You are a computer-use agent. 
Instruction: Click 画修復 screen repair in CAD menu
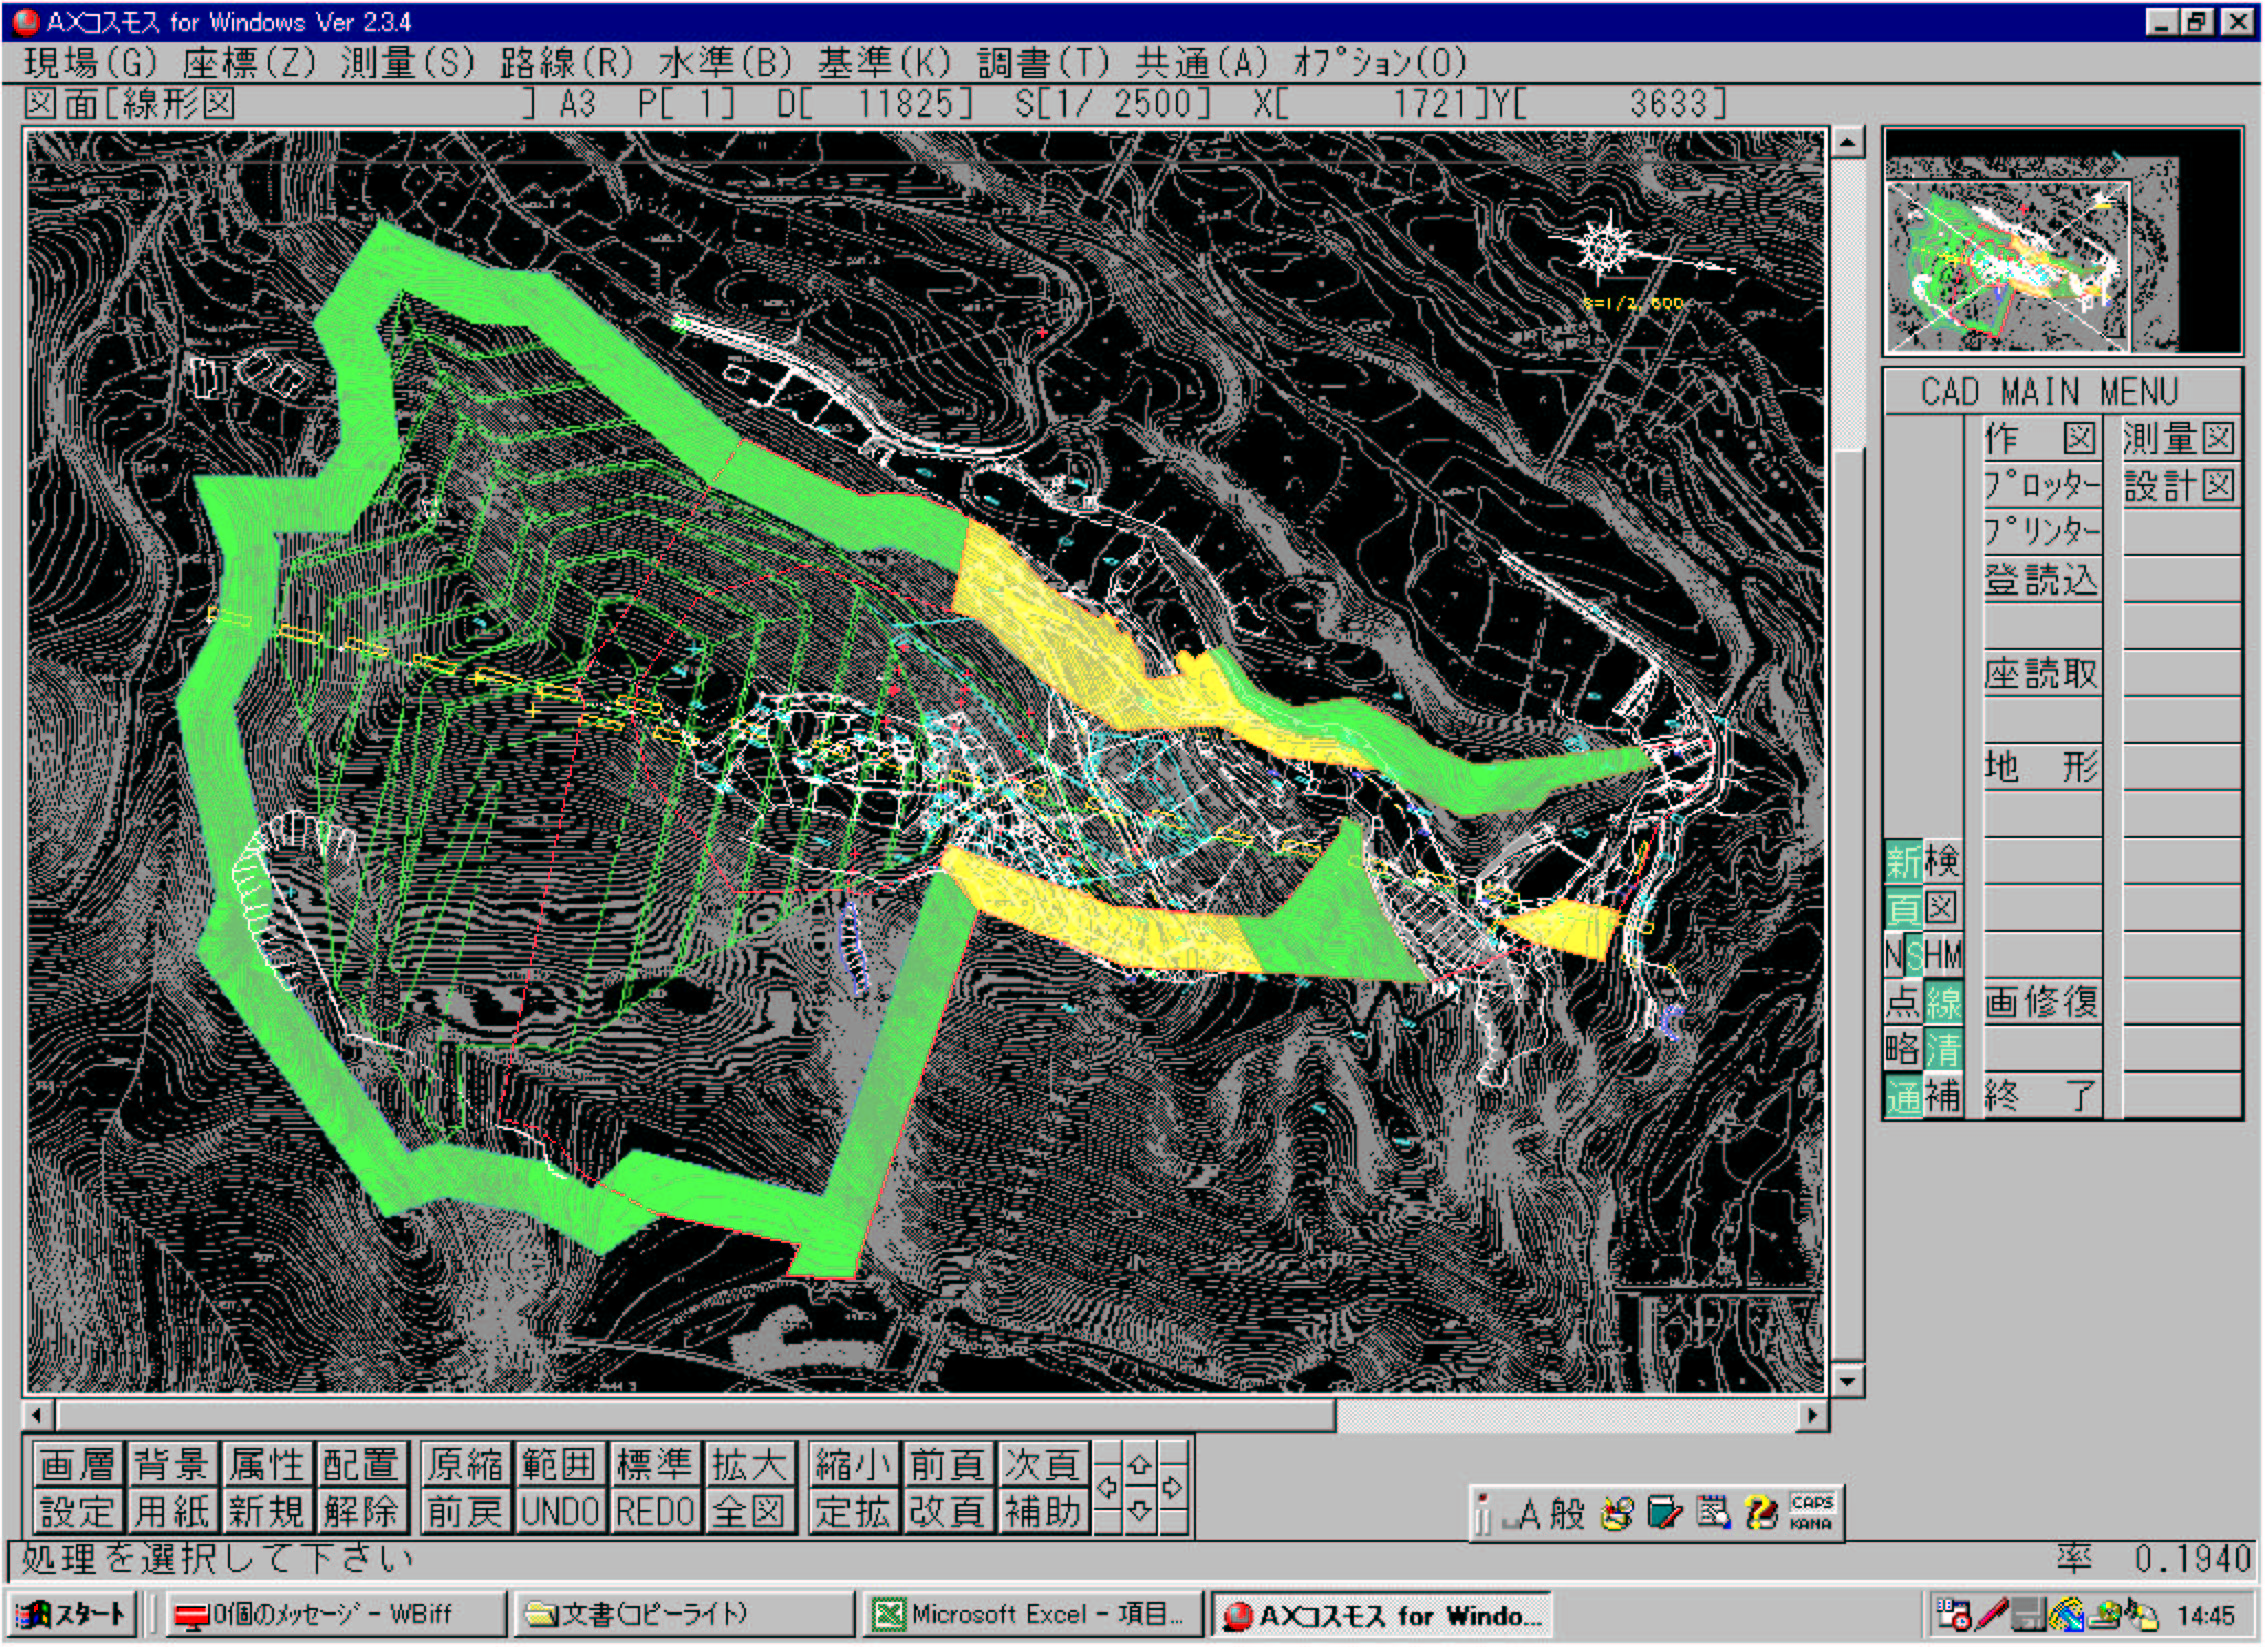click(2041, 1002)
